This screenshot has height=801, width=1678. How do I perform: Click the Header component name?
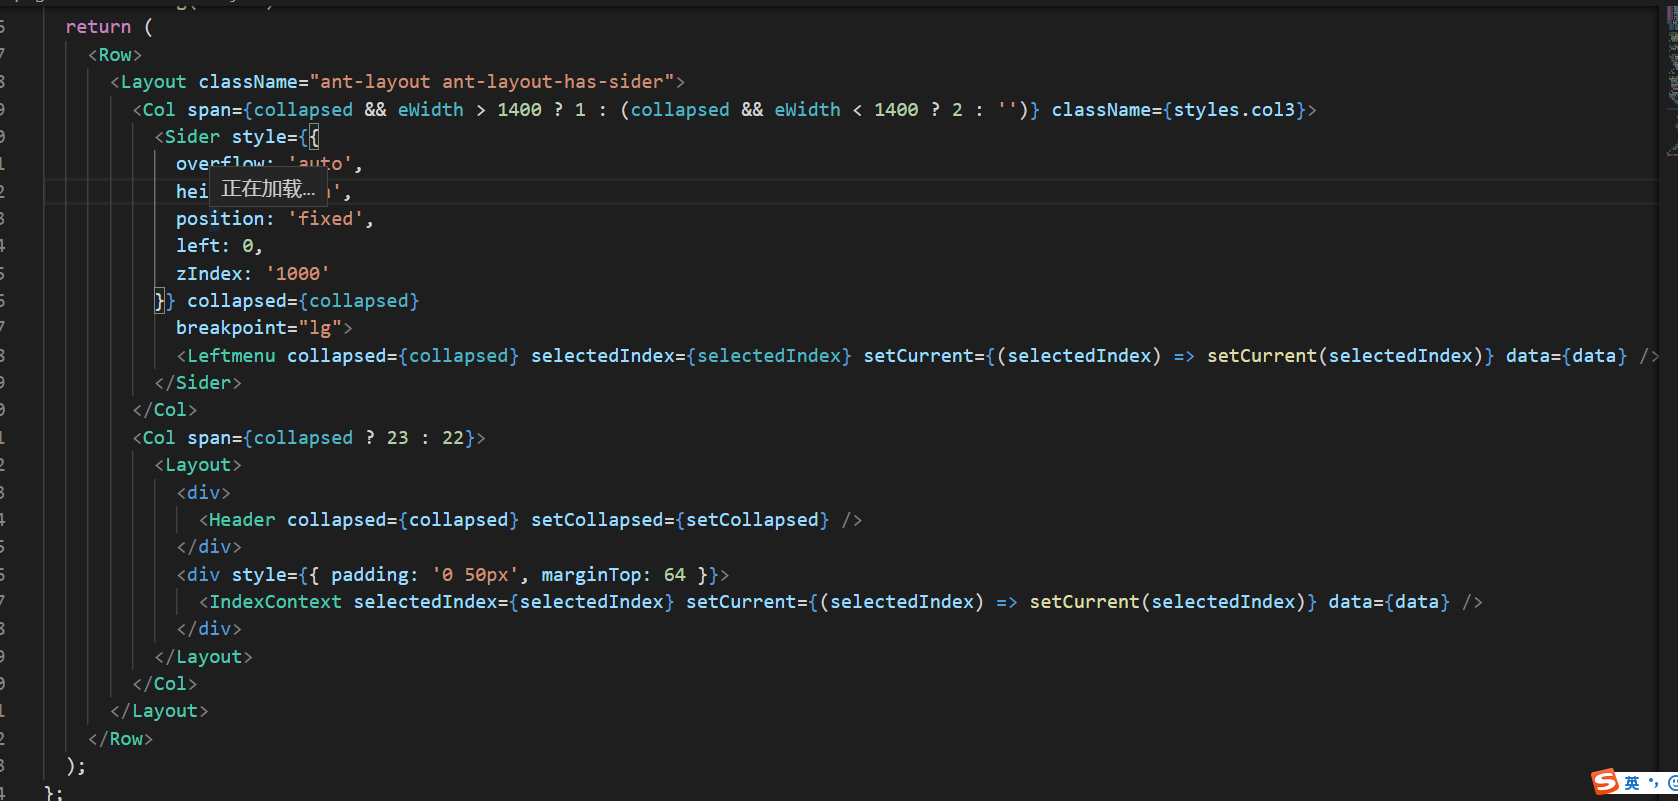tap(242, 520)
